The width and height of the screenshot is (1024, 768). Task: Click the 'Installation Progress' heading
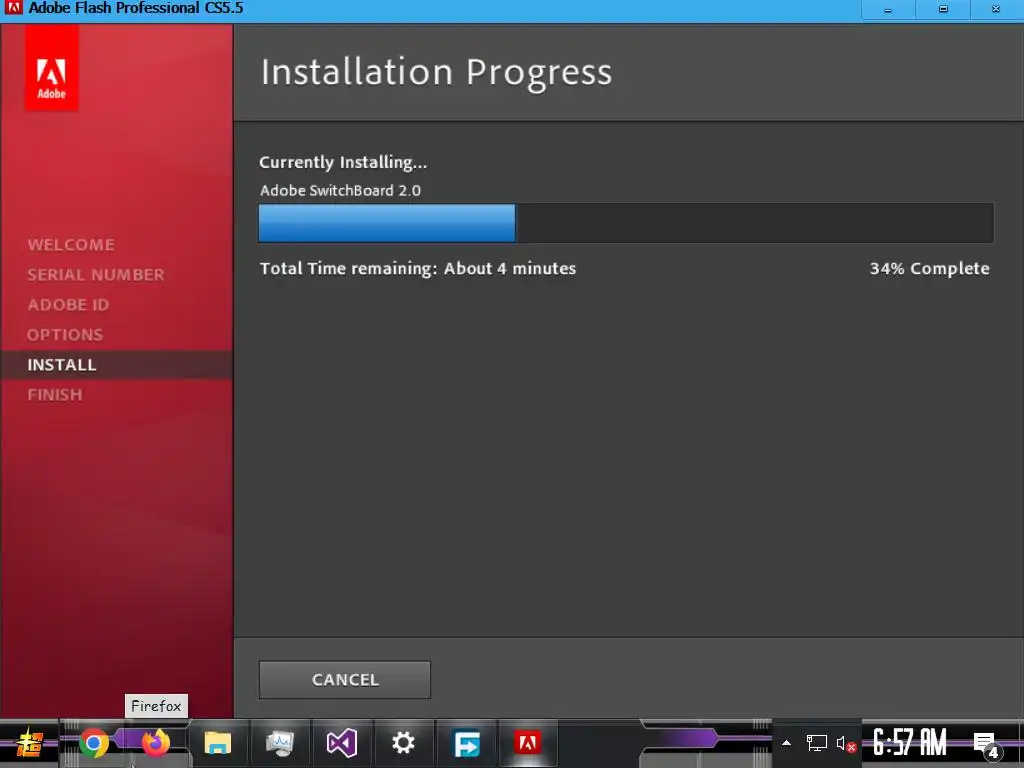point(436,72)
